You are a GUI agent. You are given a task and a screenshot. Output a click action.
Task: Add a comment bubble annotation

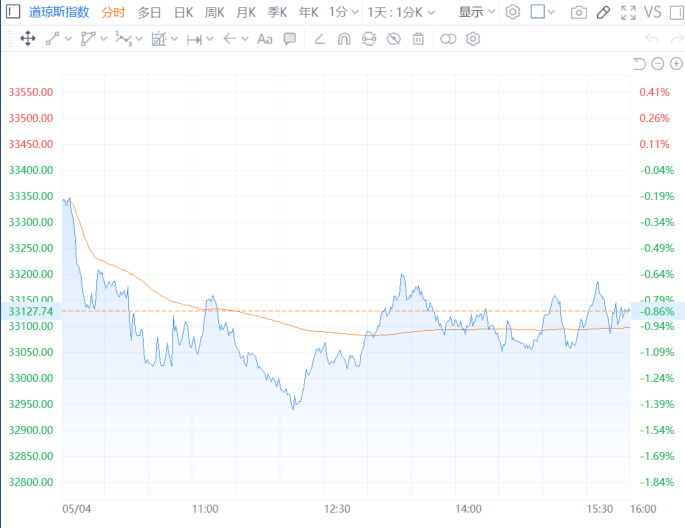coord(289,39)
